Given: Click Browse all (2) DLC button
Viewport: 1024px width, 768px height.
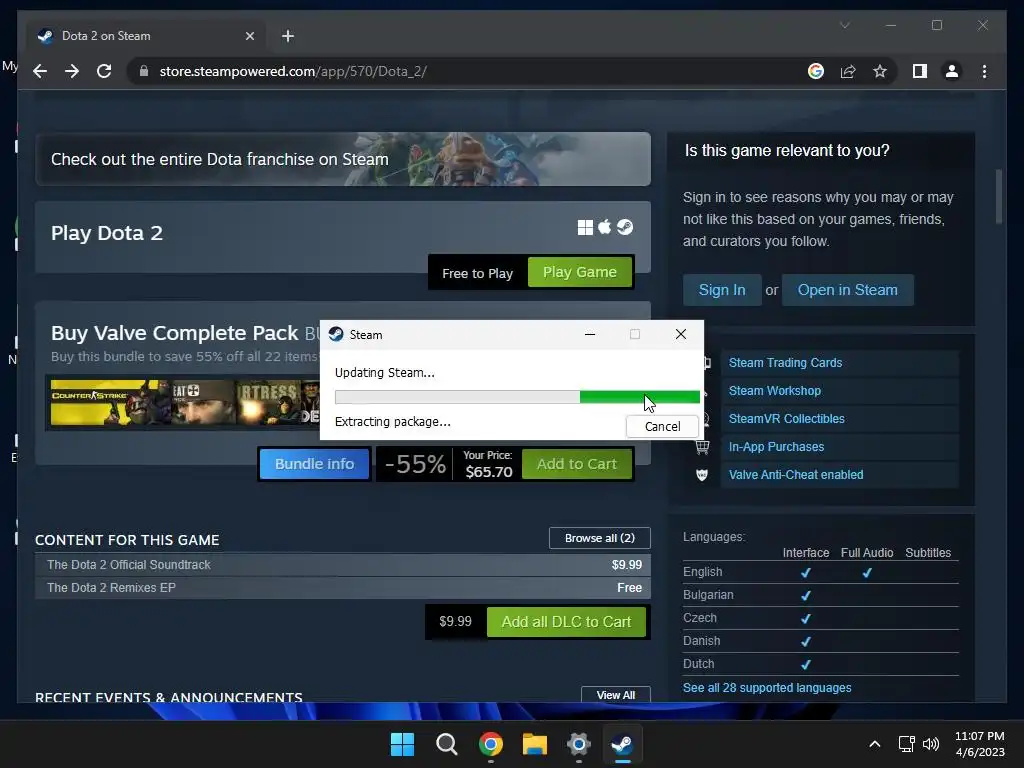Looking at the screenshot, I should 600,538.
